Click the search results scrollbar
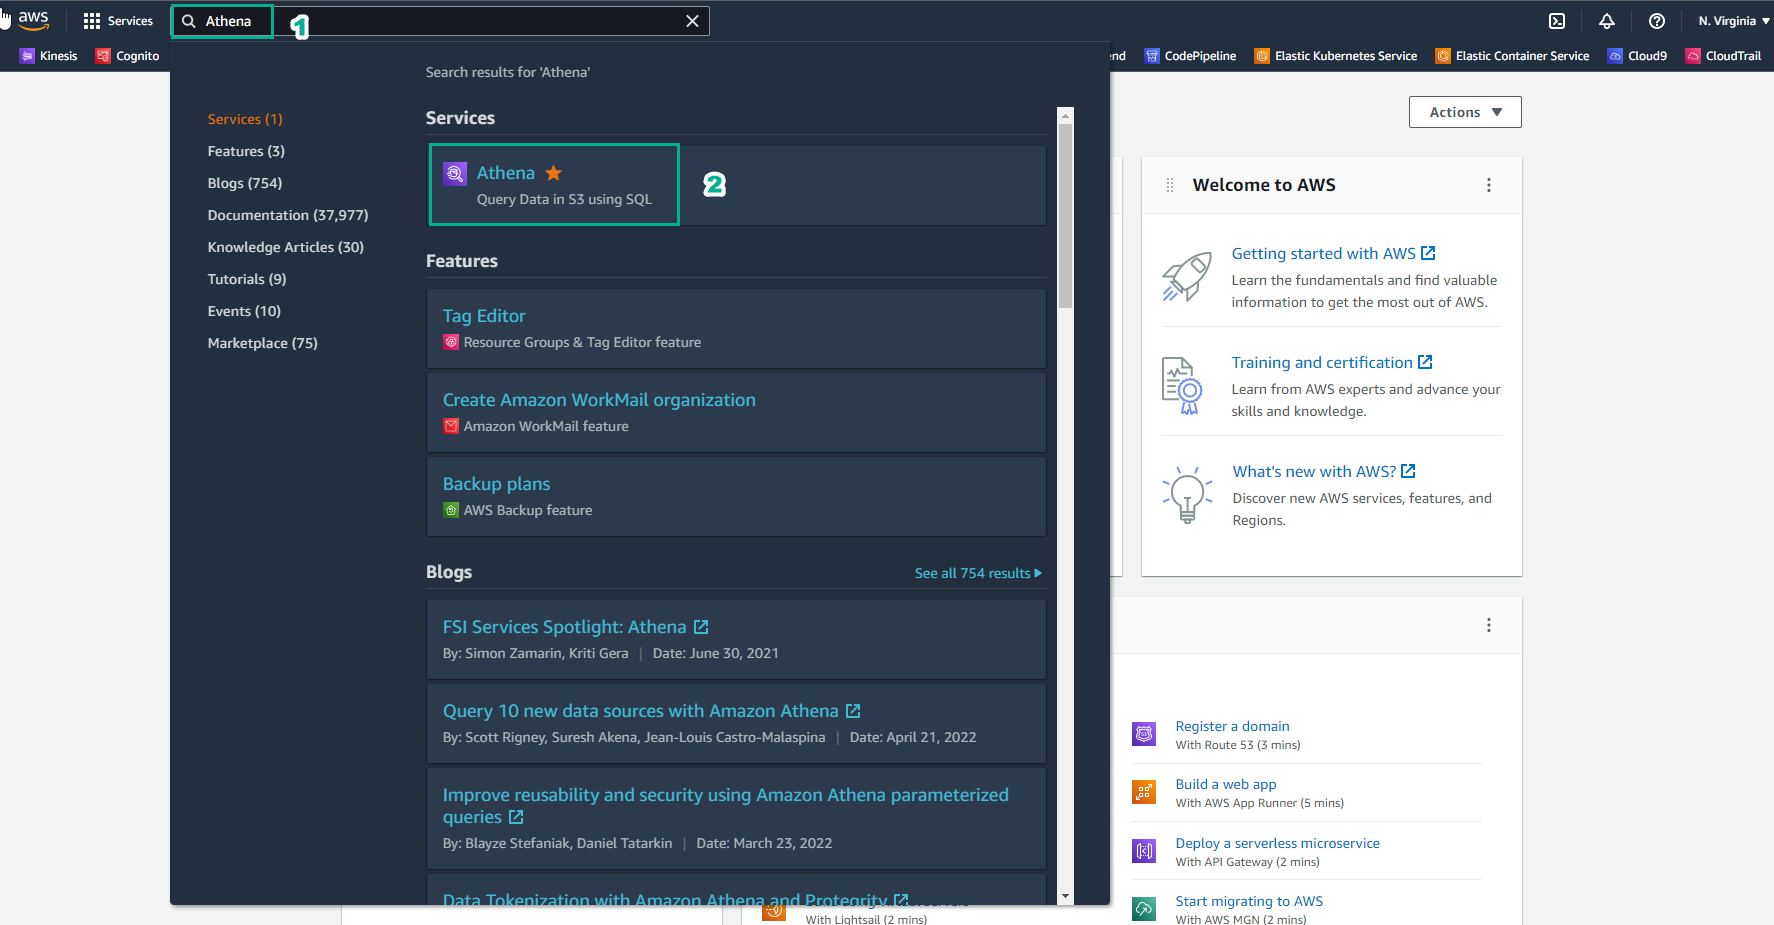The width and height of the screenshot is (1774, 925). pos(1065,215)
